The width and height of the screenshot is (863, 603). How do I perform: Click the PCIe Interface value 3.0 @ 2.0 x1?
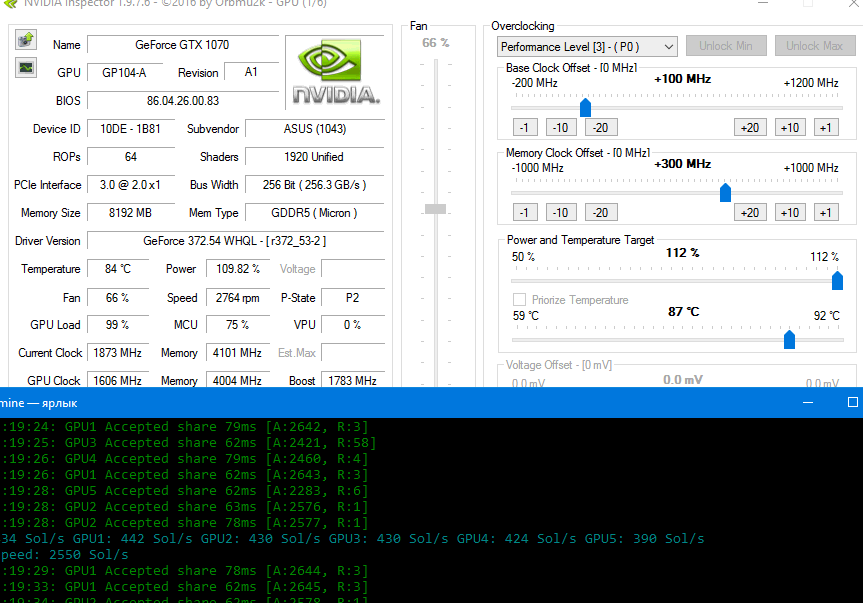click(131, 185)
